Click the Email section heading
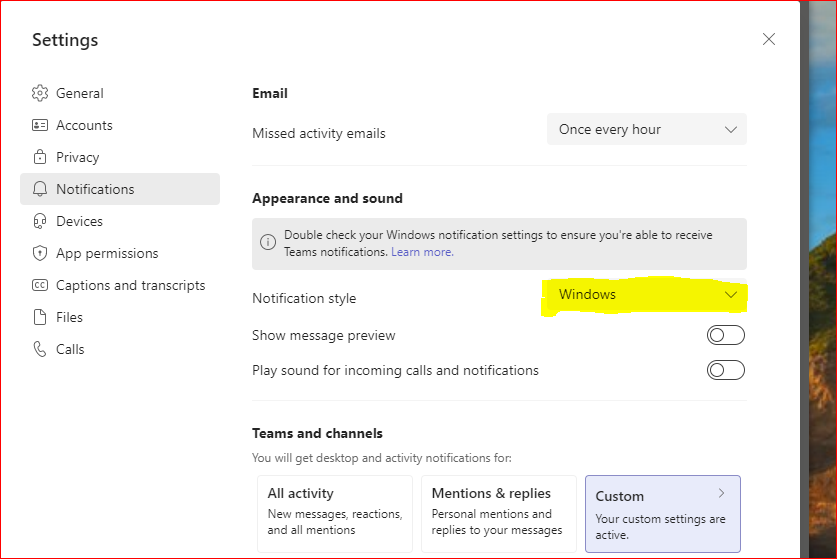This screenshot has height=559, width=837. point(270,93)
